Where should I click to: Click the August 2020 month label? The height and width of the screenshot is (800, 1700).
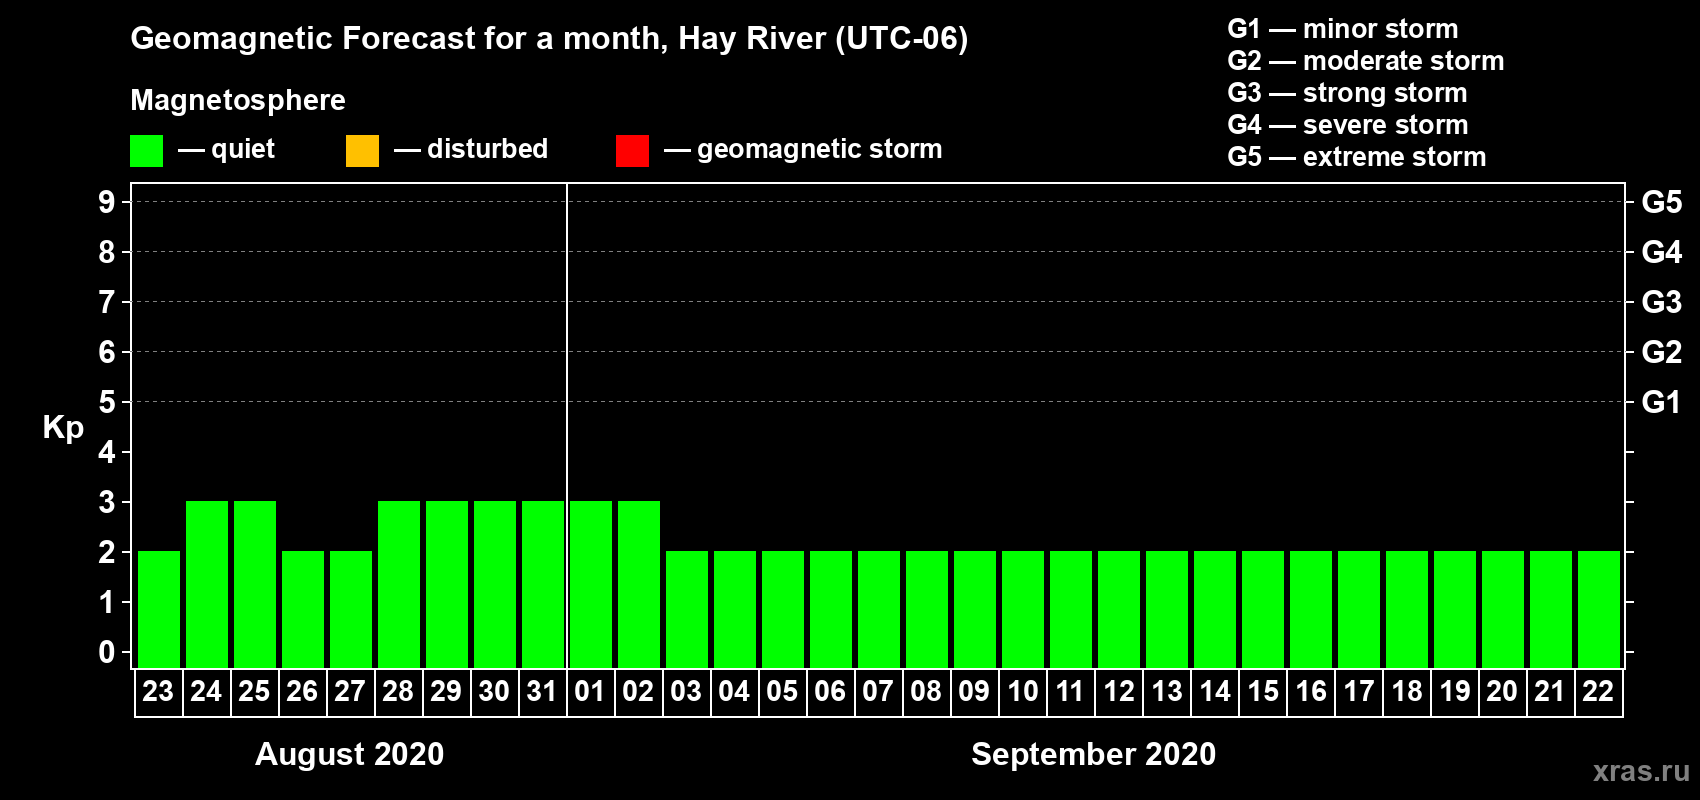click(349, 754)
